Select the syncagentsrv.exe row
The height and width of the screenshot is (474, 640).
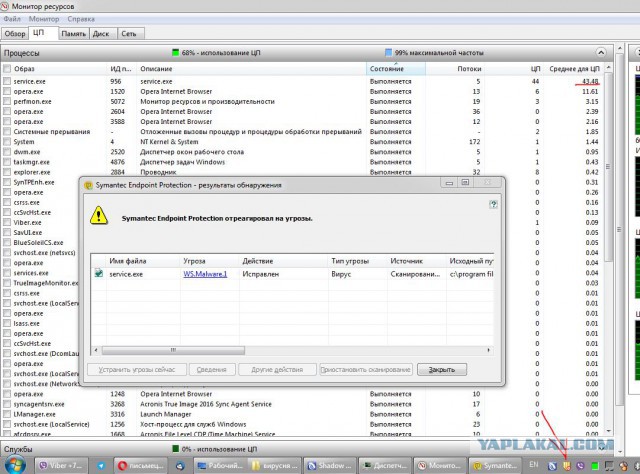304,404
